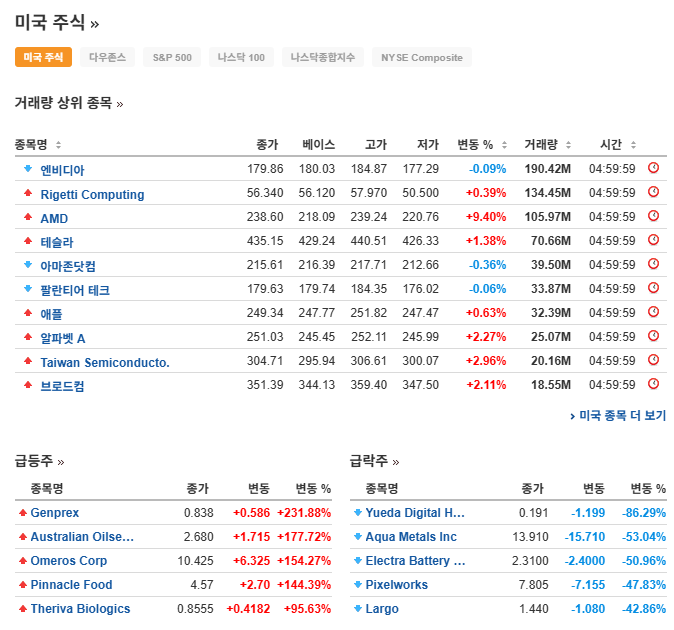Image resolution: width=674 pixels, height=630 pixels.
Task: Open the 알파벳 A stock link
Action: [x=63, y=339]
